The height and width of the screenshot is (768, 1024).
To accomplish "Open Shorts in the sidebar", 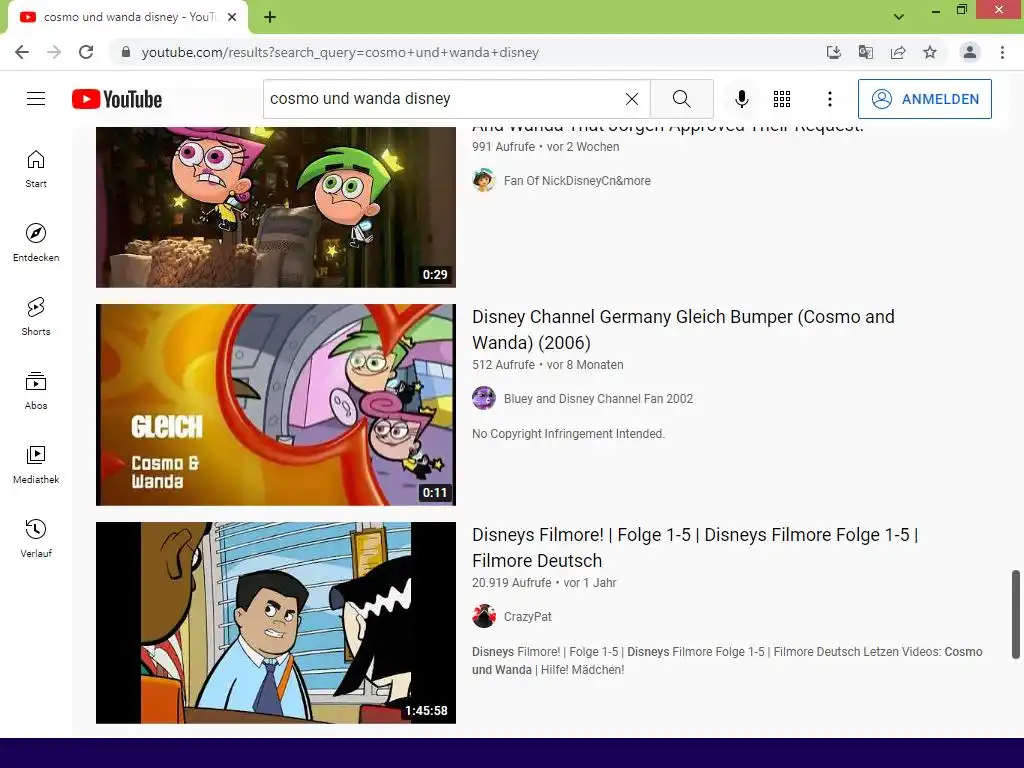I will point(36,317).
